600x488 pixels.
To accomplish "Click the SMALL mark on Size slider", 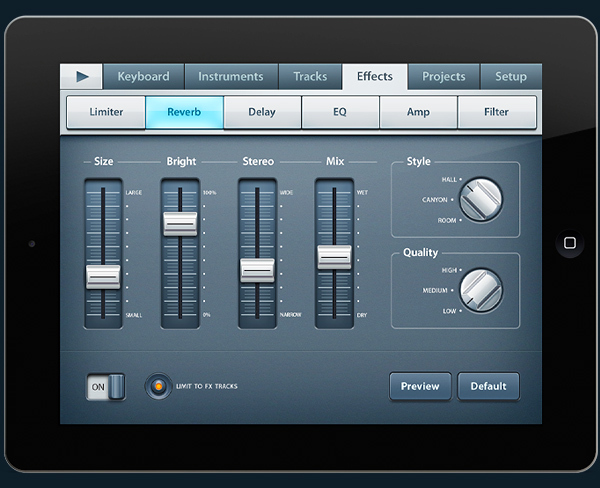I will coord(134,315).
